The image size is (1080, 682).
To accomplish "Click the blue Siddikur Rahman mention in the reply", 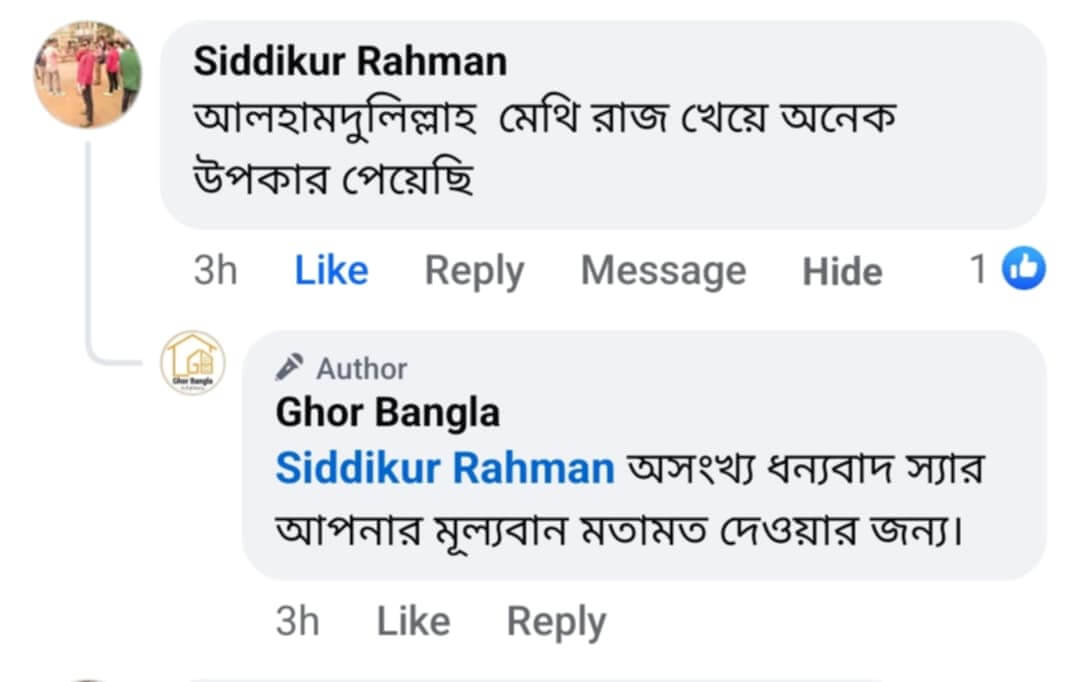I will coord(445,468).
